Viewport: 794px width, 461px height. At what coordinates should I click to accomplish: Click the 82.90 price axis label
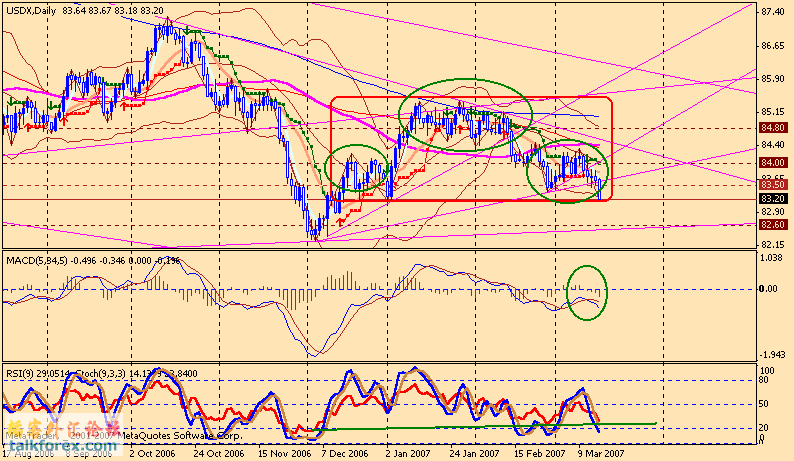click(772, 212)
